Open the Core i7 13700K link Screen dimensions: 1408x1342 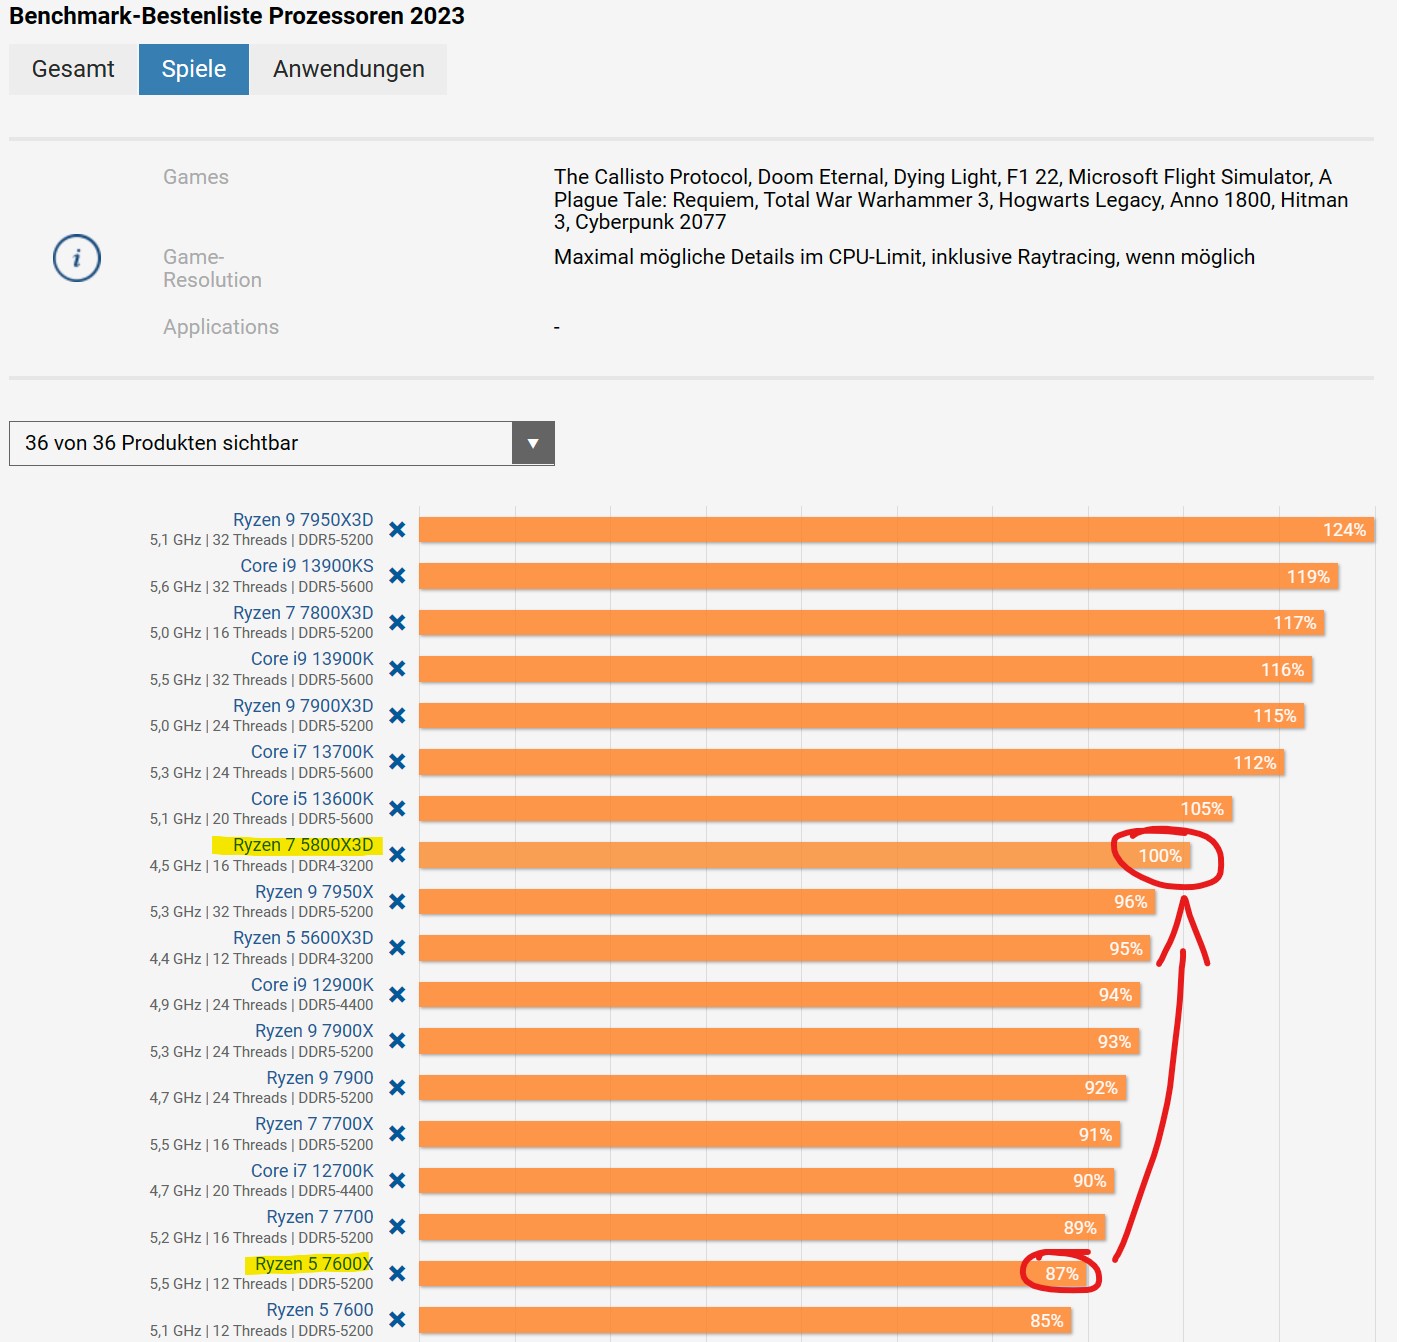click(x=312, y=752)
